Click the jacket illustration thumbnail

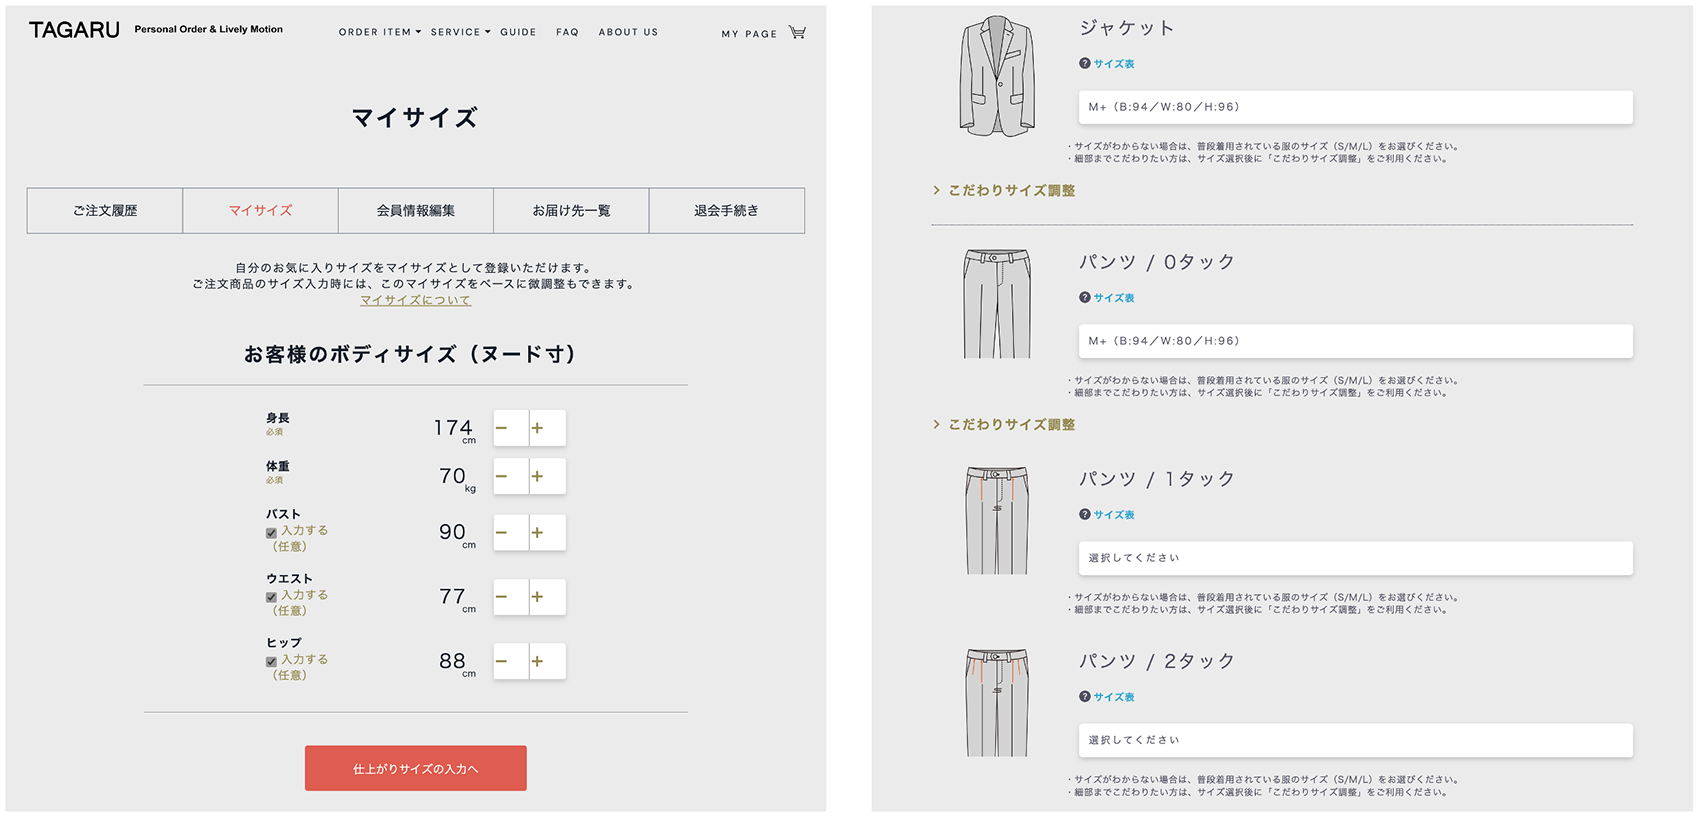(x=996, y=77)
